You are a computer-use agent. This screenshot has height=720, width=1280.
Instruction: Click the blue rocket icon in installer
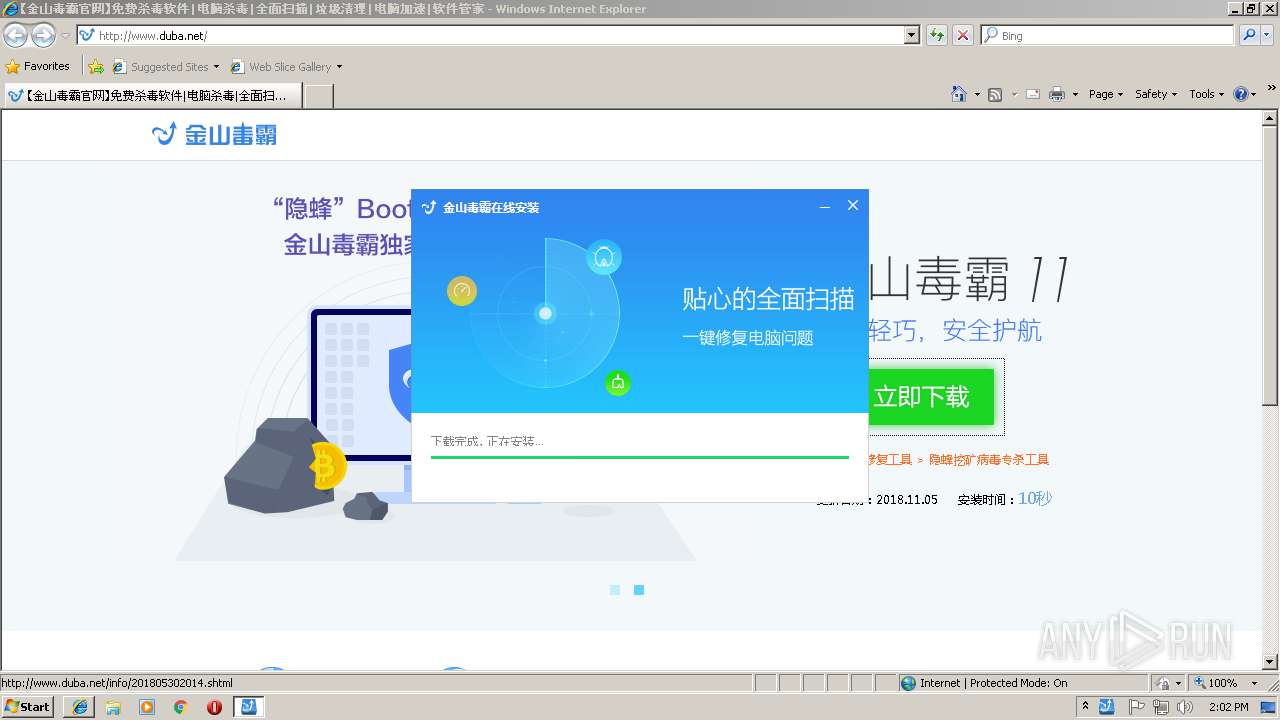point(604,258)
